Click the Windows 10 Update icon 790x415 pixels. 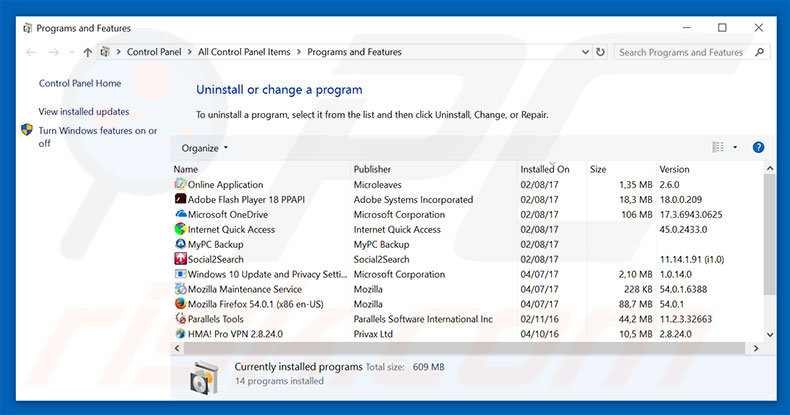click(180, 274)
